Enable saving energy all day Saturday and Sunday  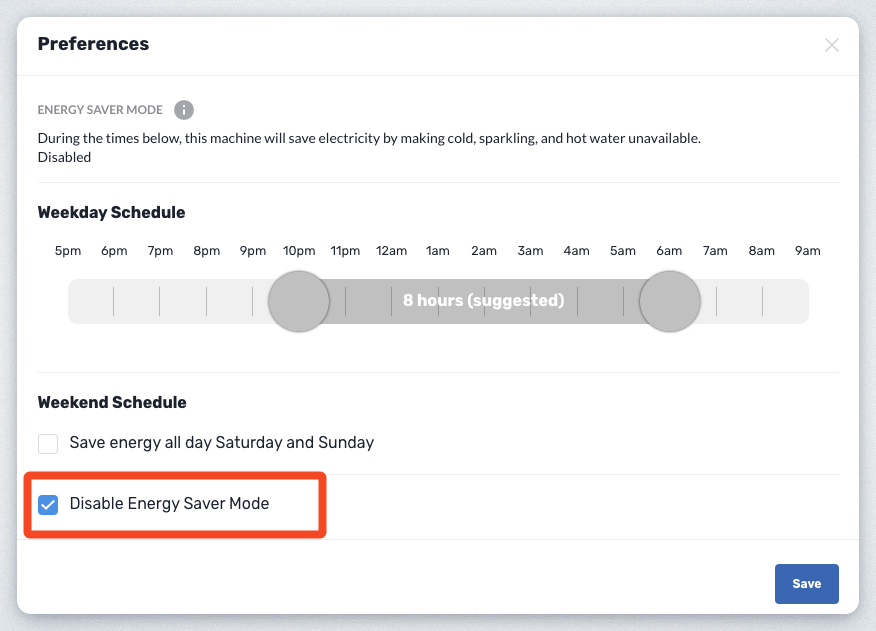[x=48, y=443]
